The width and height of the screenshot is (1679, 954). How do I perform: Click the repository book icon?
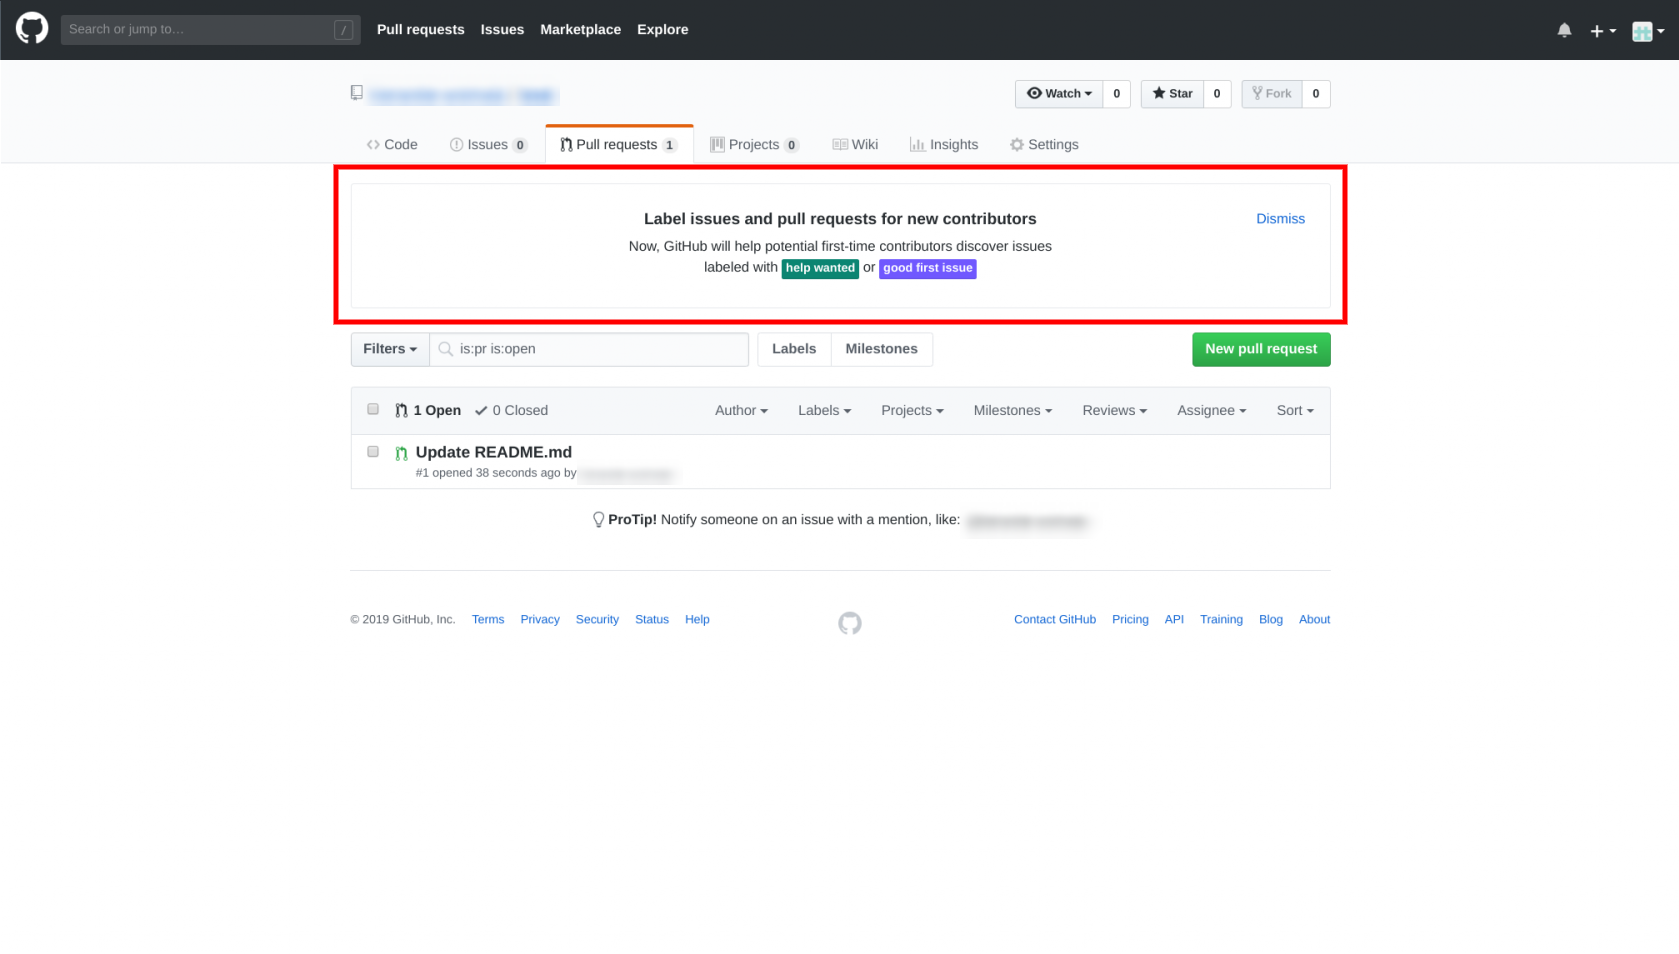pos(357,93)
